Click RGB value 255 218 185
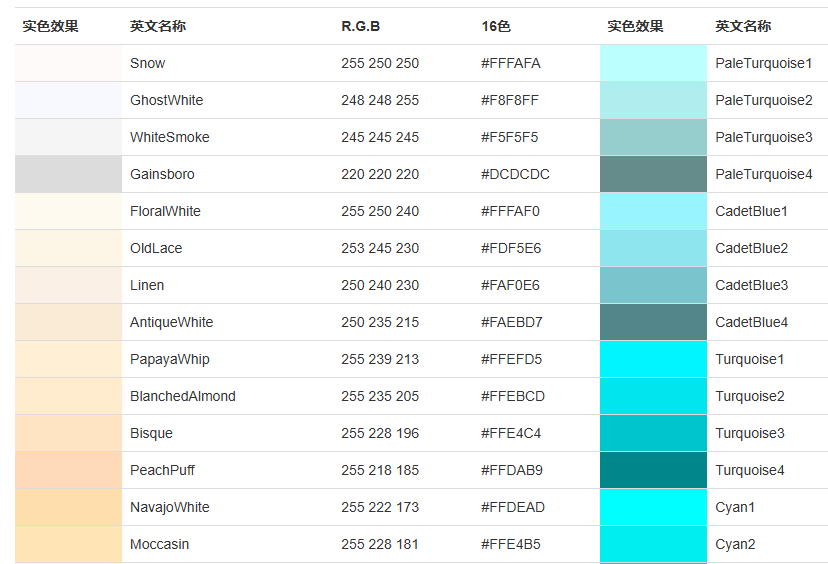 pos(380,470)
